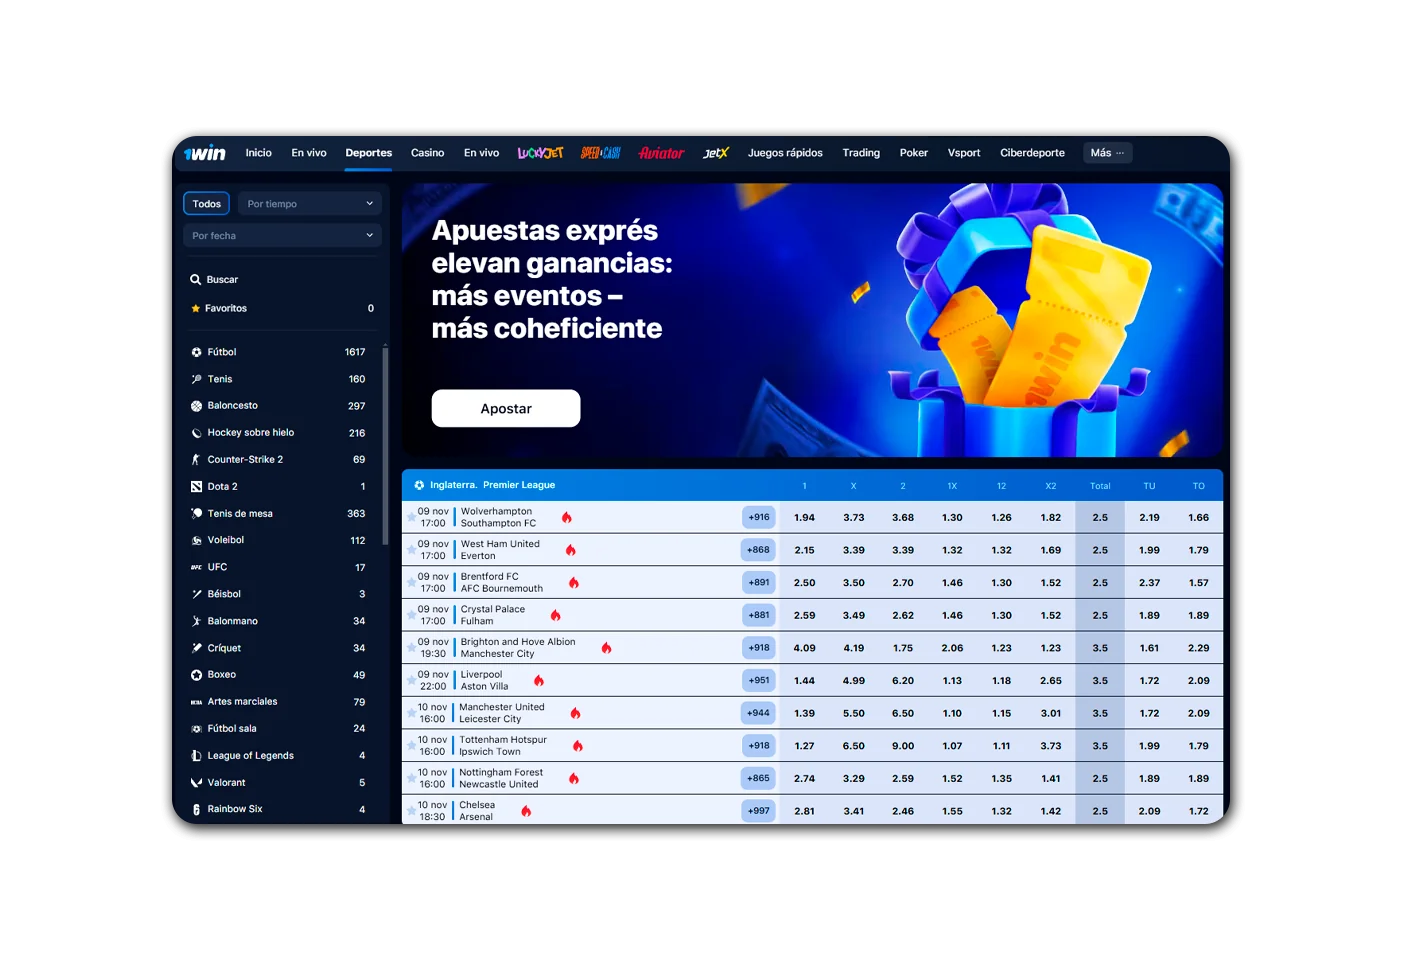This screenshot has width=1404, height=961.
Task: Expand the Más menu
Action: pos(1107,153)
